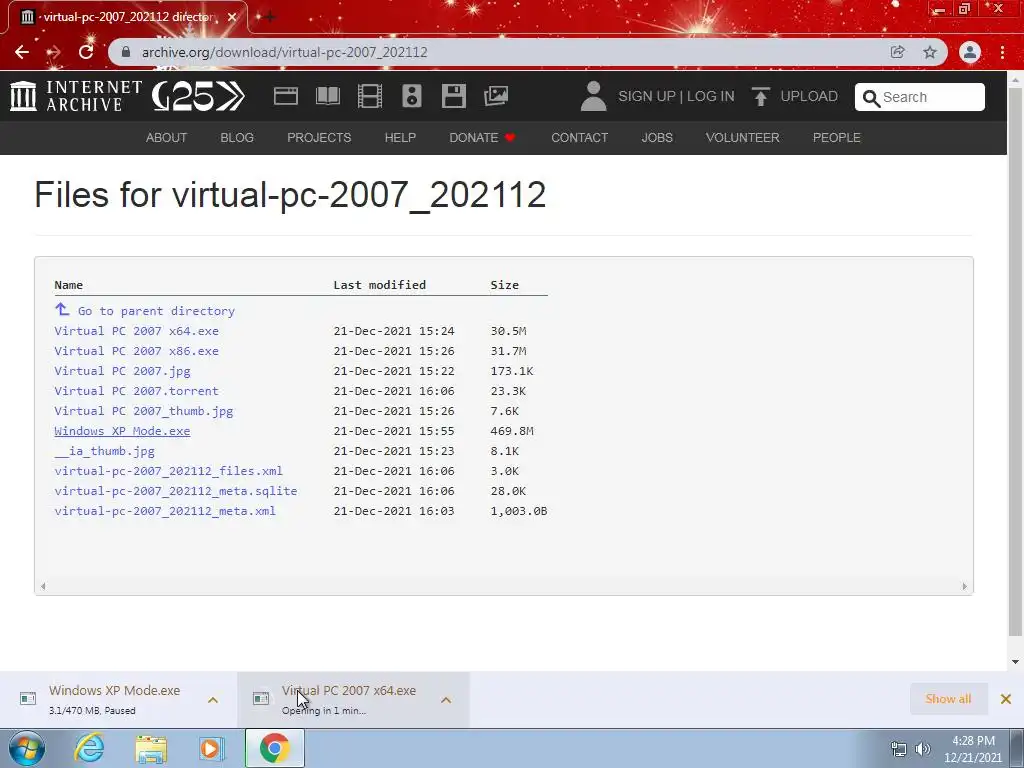Open Virtual PC 2007.jpg link
Image resolution: width=1024 pixels, height=768 pixels.
tap(122, 371)
